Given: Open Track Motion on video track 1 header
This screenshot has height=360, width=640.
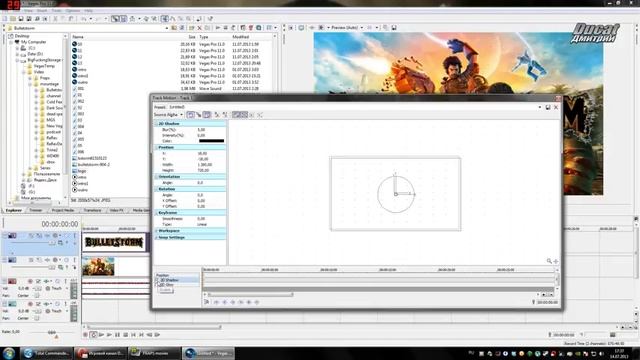Looking at the screenshot, I should coord(39,236).
